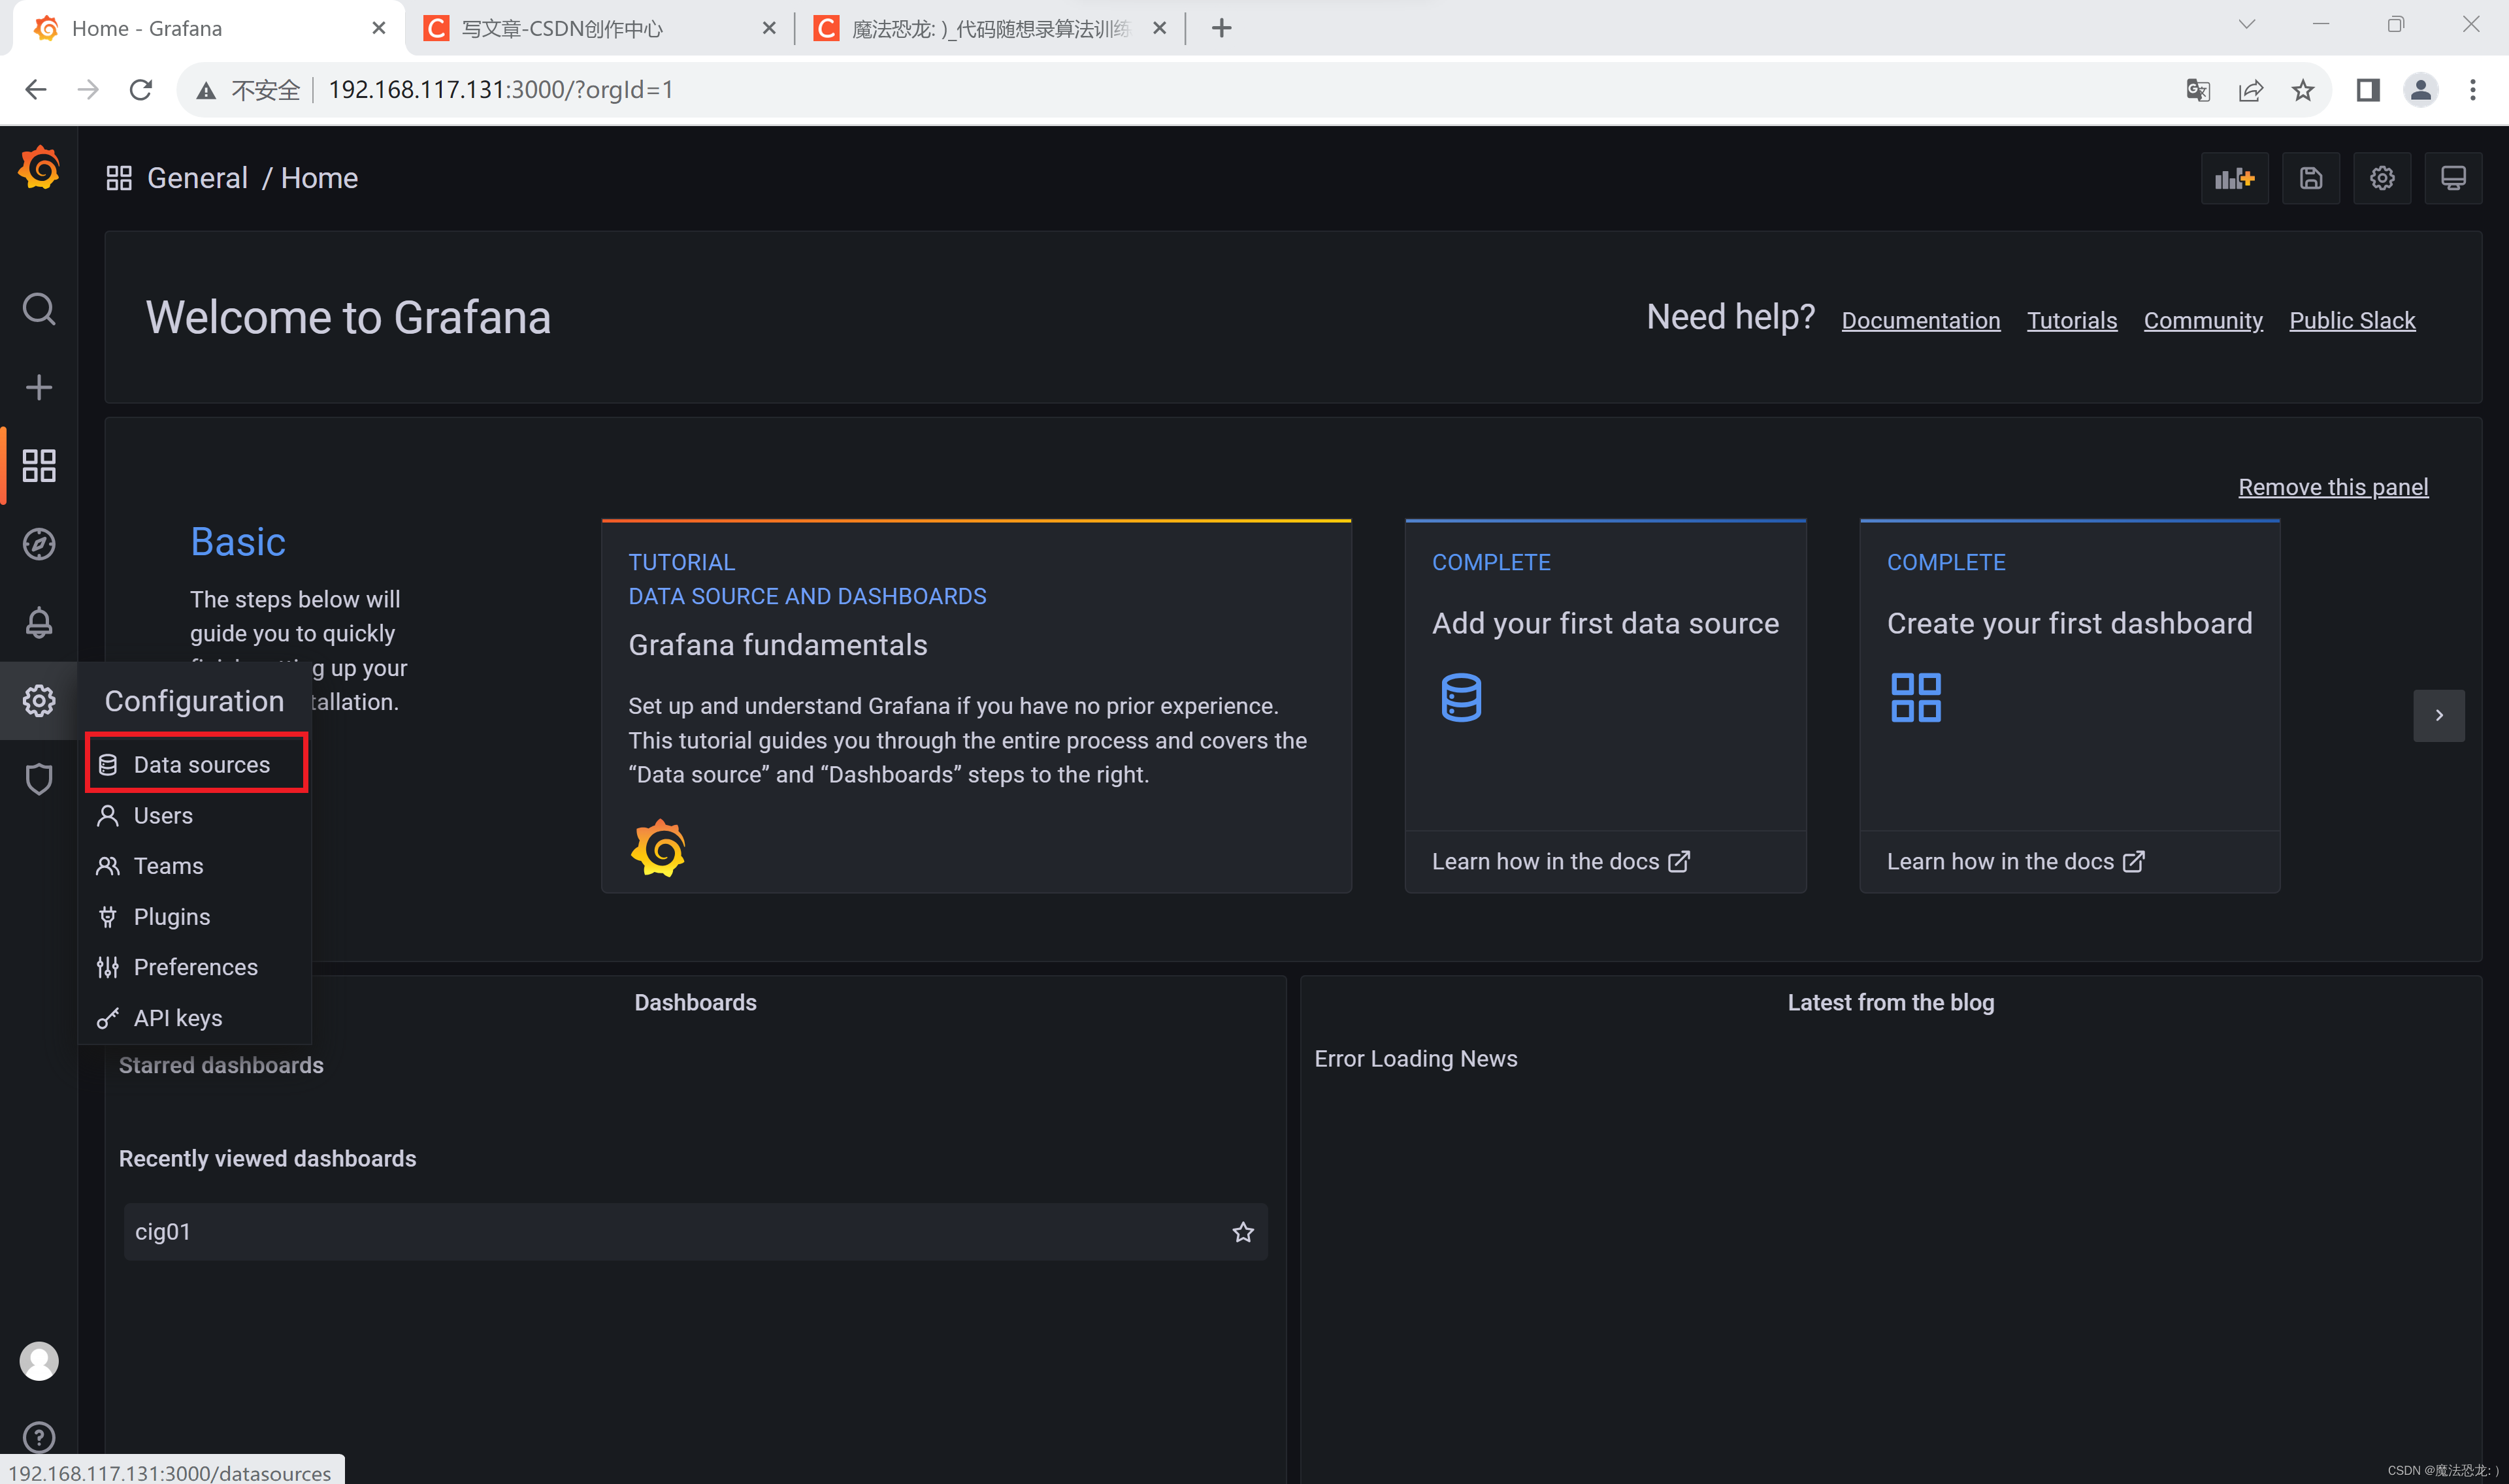Screen dimensions: 2509x1484
Task: Close the 写文章-CSDN创作中心 tab
Action: [768, 28]
